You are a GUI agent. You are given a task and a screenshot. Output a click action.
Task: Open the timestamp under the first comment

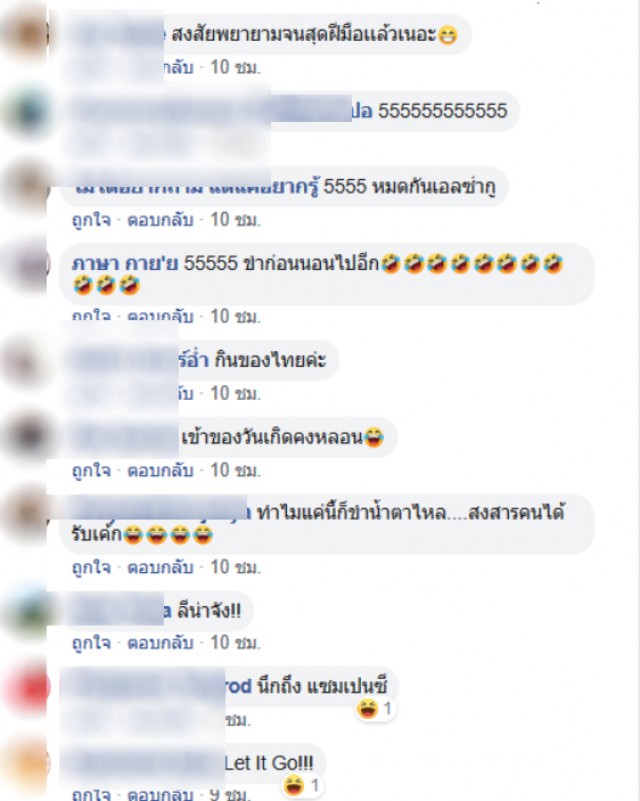[x=235, y=67]
